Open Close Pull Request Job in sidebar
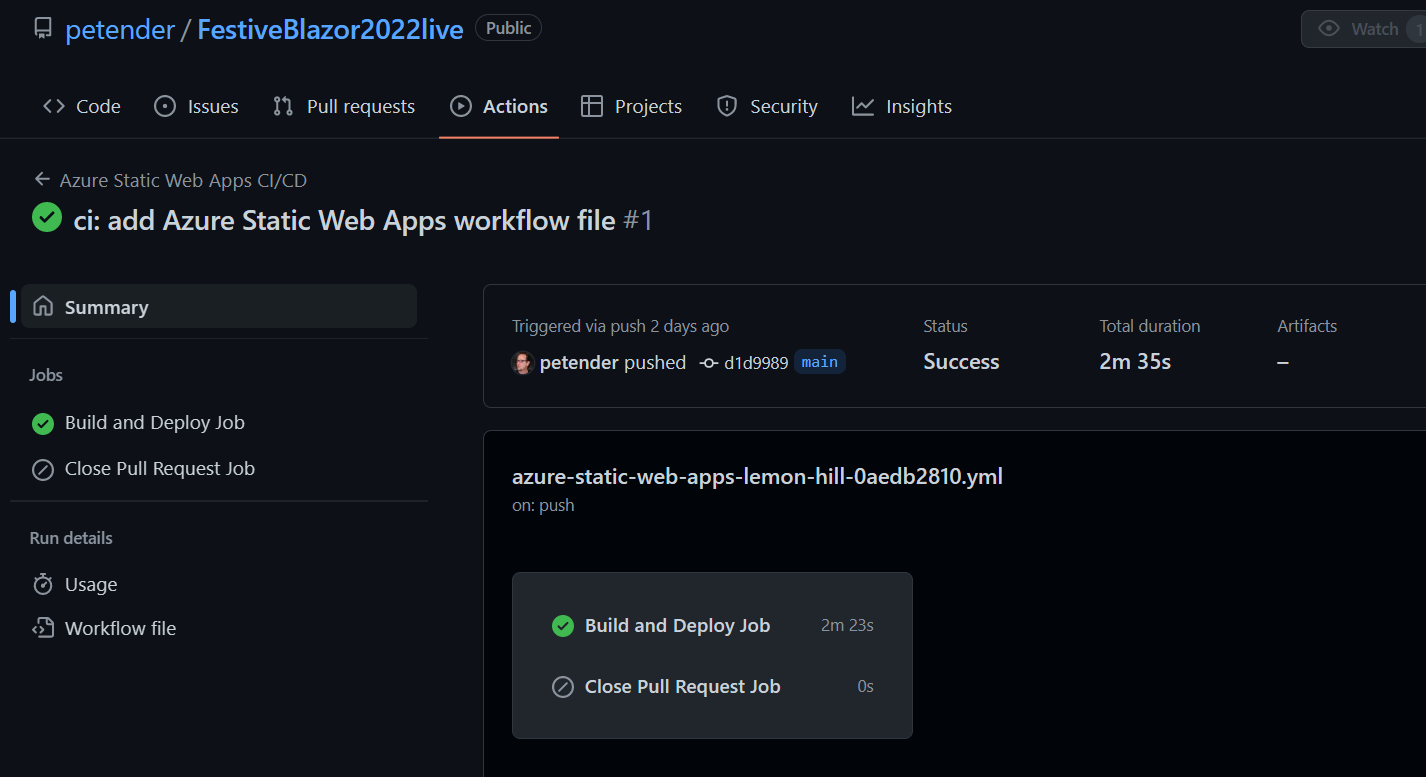Image resolution: width=1426 pixels, height=777 pixels. [159, 469]
